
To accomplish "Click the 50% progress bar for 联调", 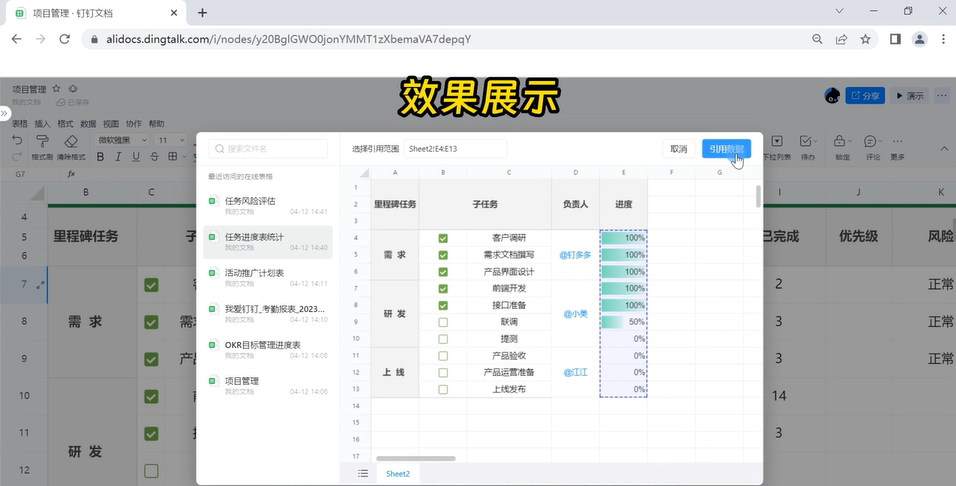I will point(623,322).
